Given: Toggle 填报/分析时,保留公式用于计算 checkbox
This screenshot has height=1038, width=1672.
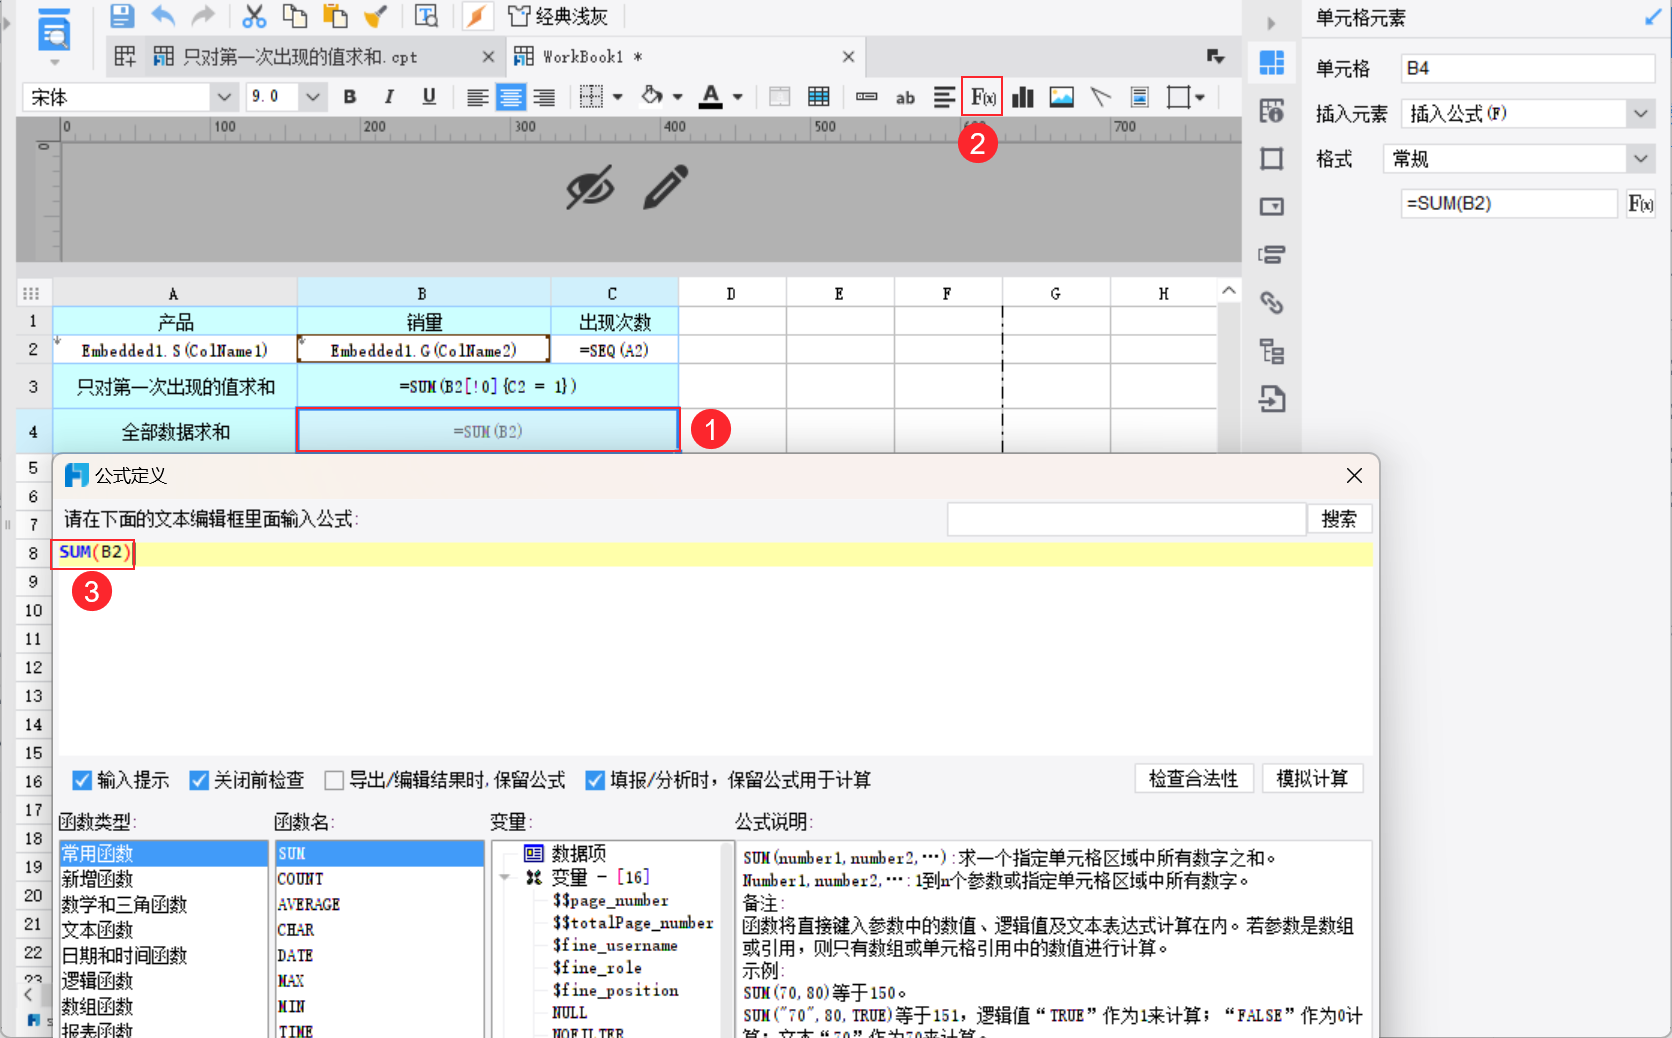Looking at the screenshot, I should pos(595,780).
